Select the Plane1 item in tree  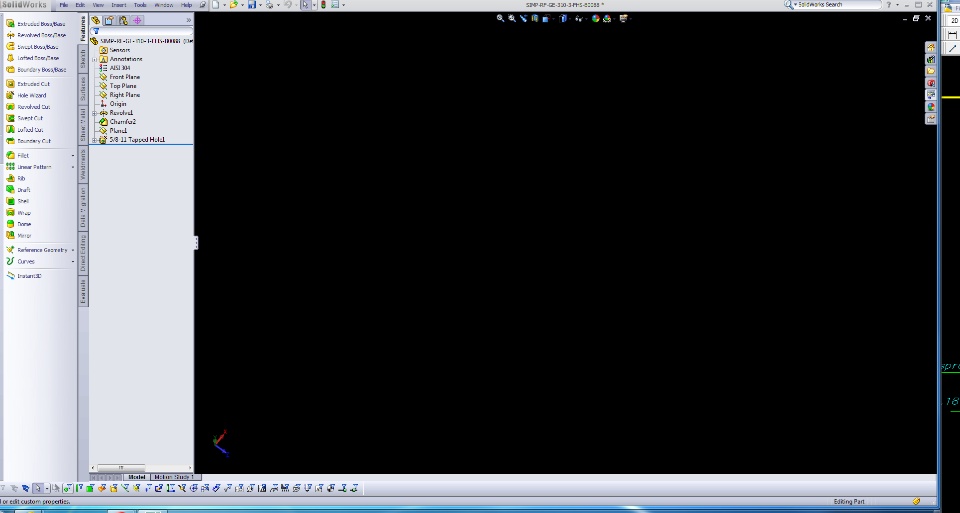tap(113, 131)
